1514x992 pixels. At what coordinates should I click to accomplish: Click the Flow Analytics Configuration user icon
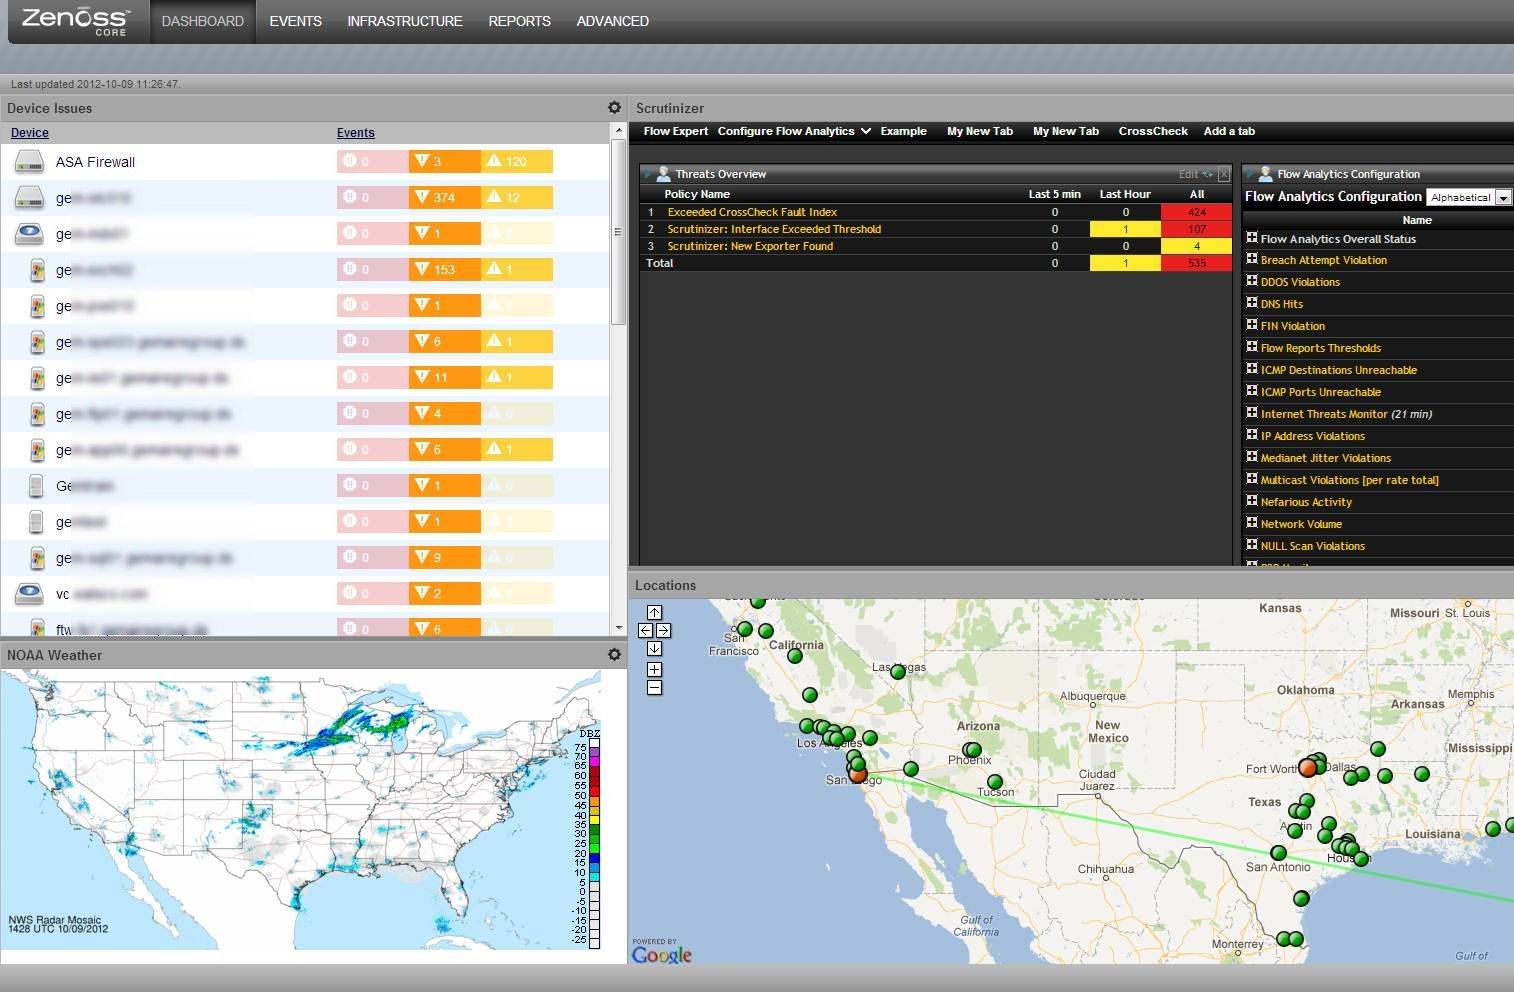click(1265, 174)
